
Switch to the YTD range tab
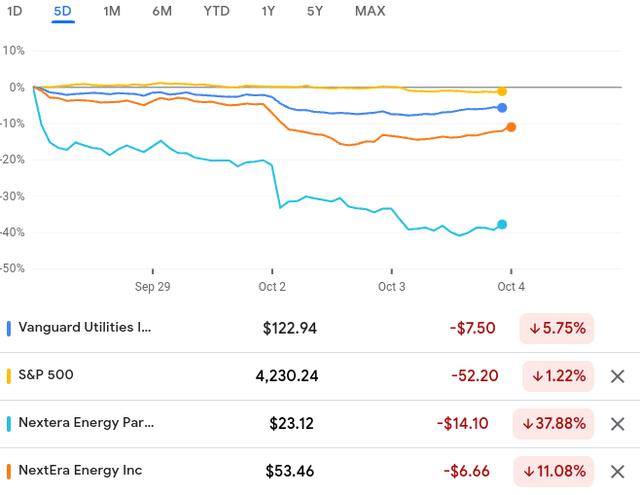coord(214,11)
